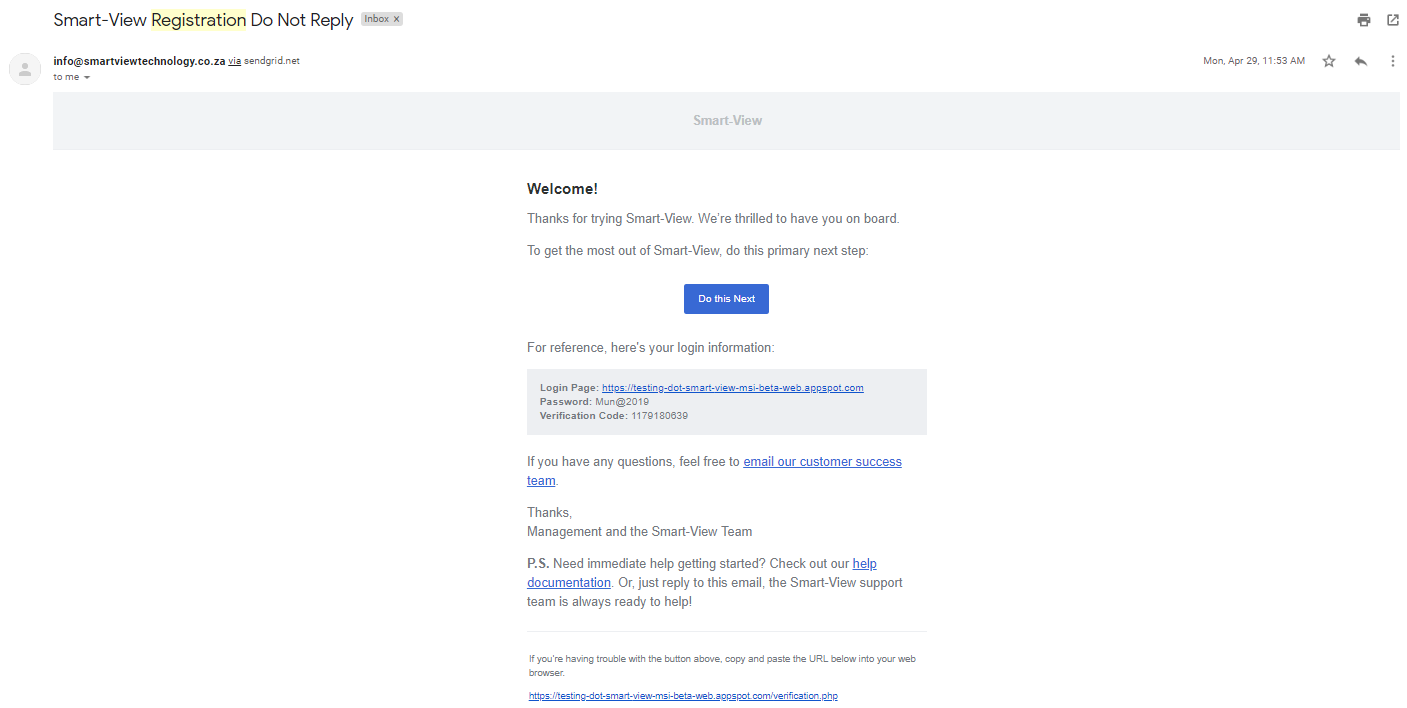This screenshot has height=708, width=1407.
Task: Click the 'P.S.' paragraph label
Action: [538, 564]
